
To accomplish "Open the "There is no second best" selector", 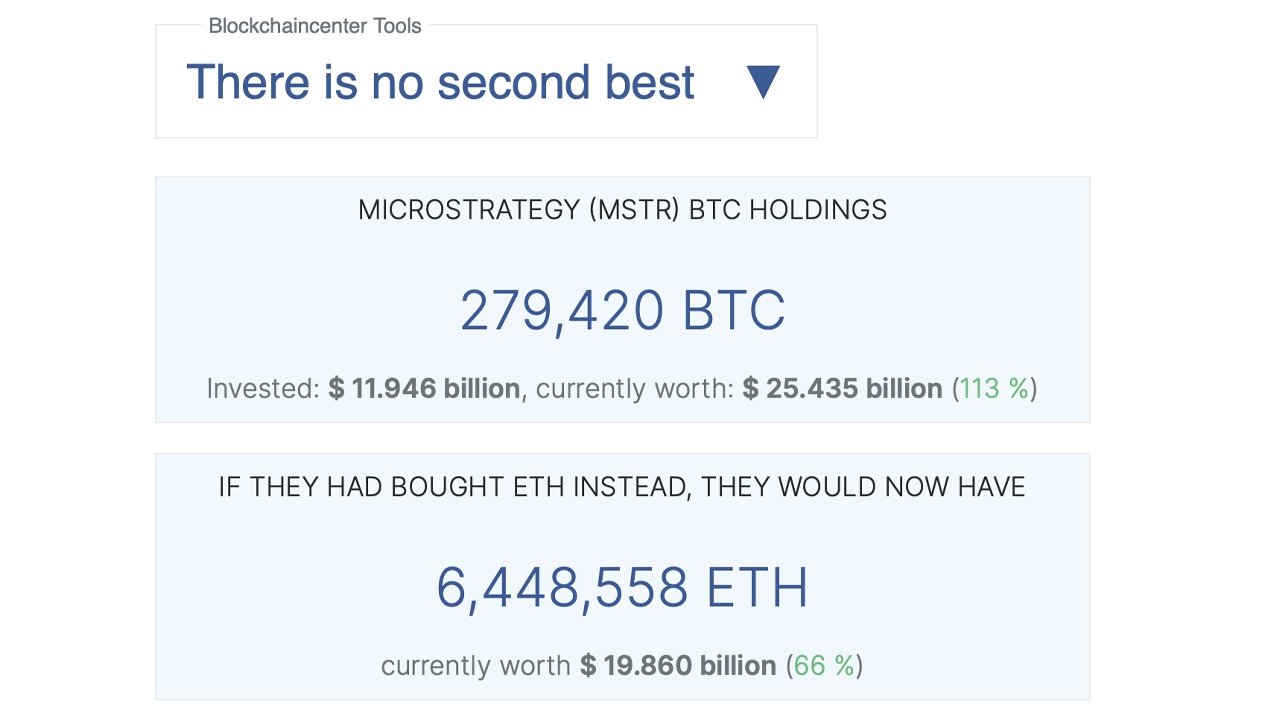I will 441,82.
